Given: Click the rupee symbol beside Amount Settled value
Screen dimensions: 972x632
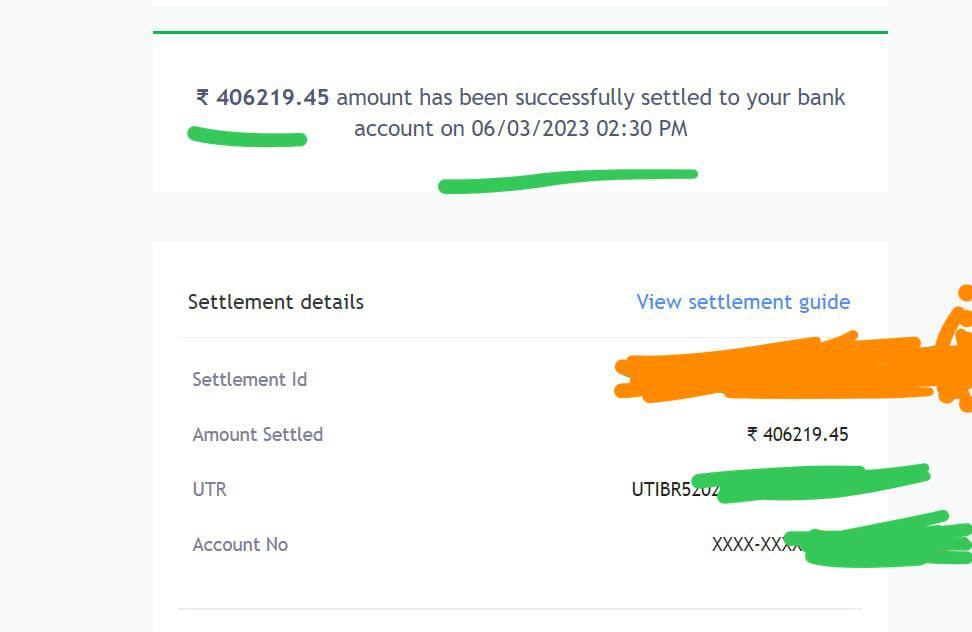Looking at the screenshot, I should click(753, 434).
